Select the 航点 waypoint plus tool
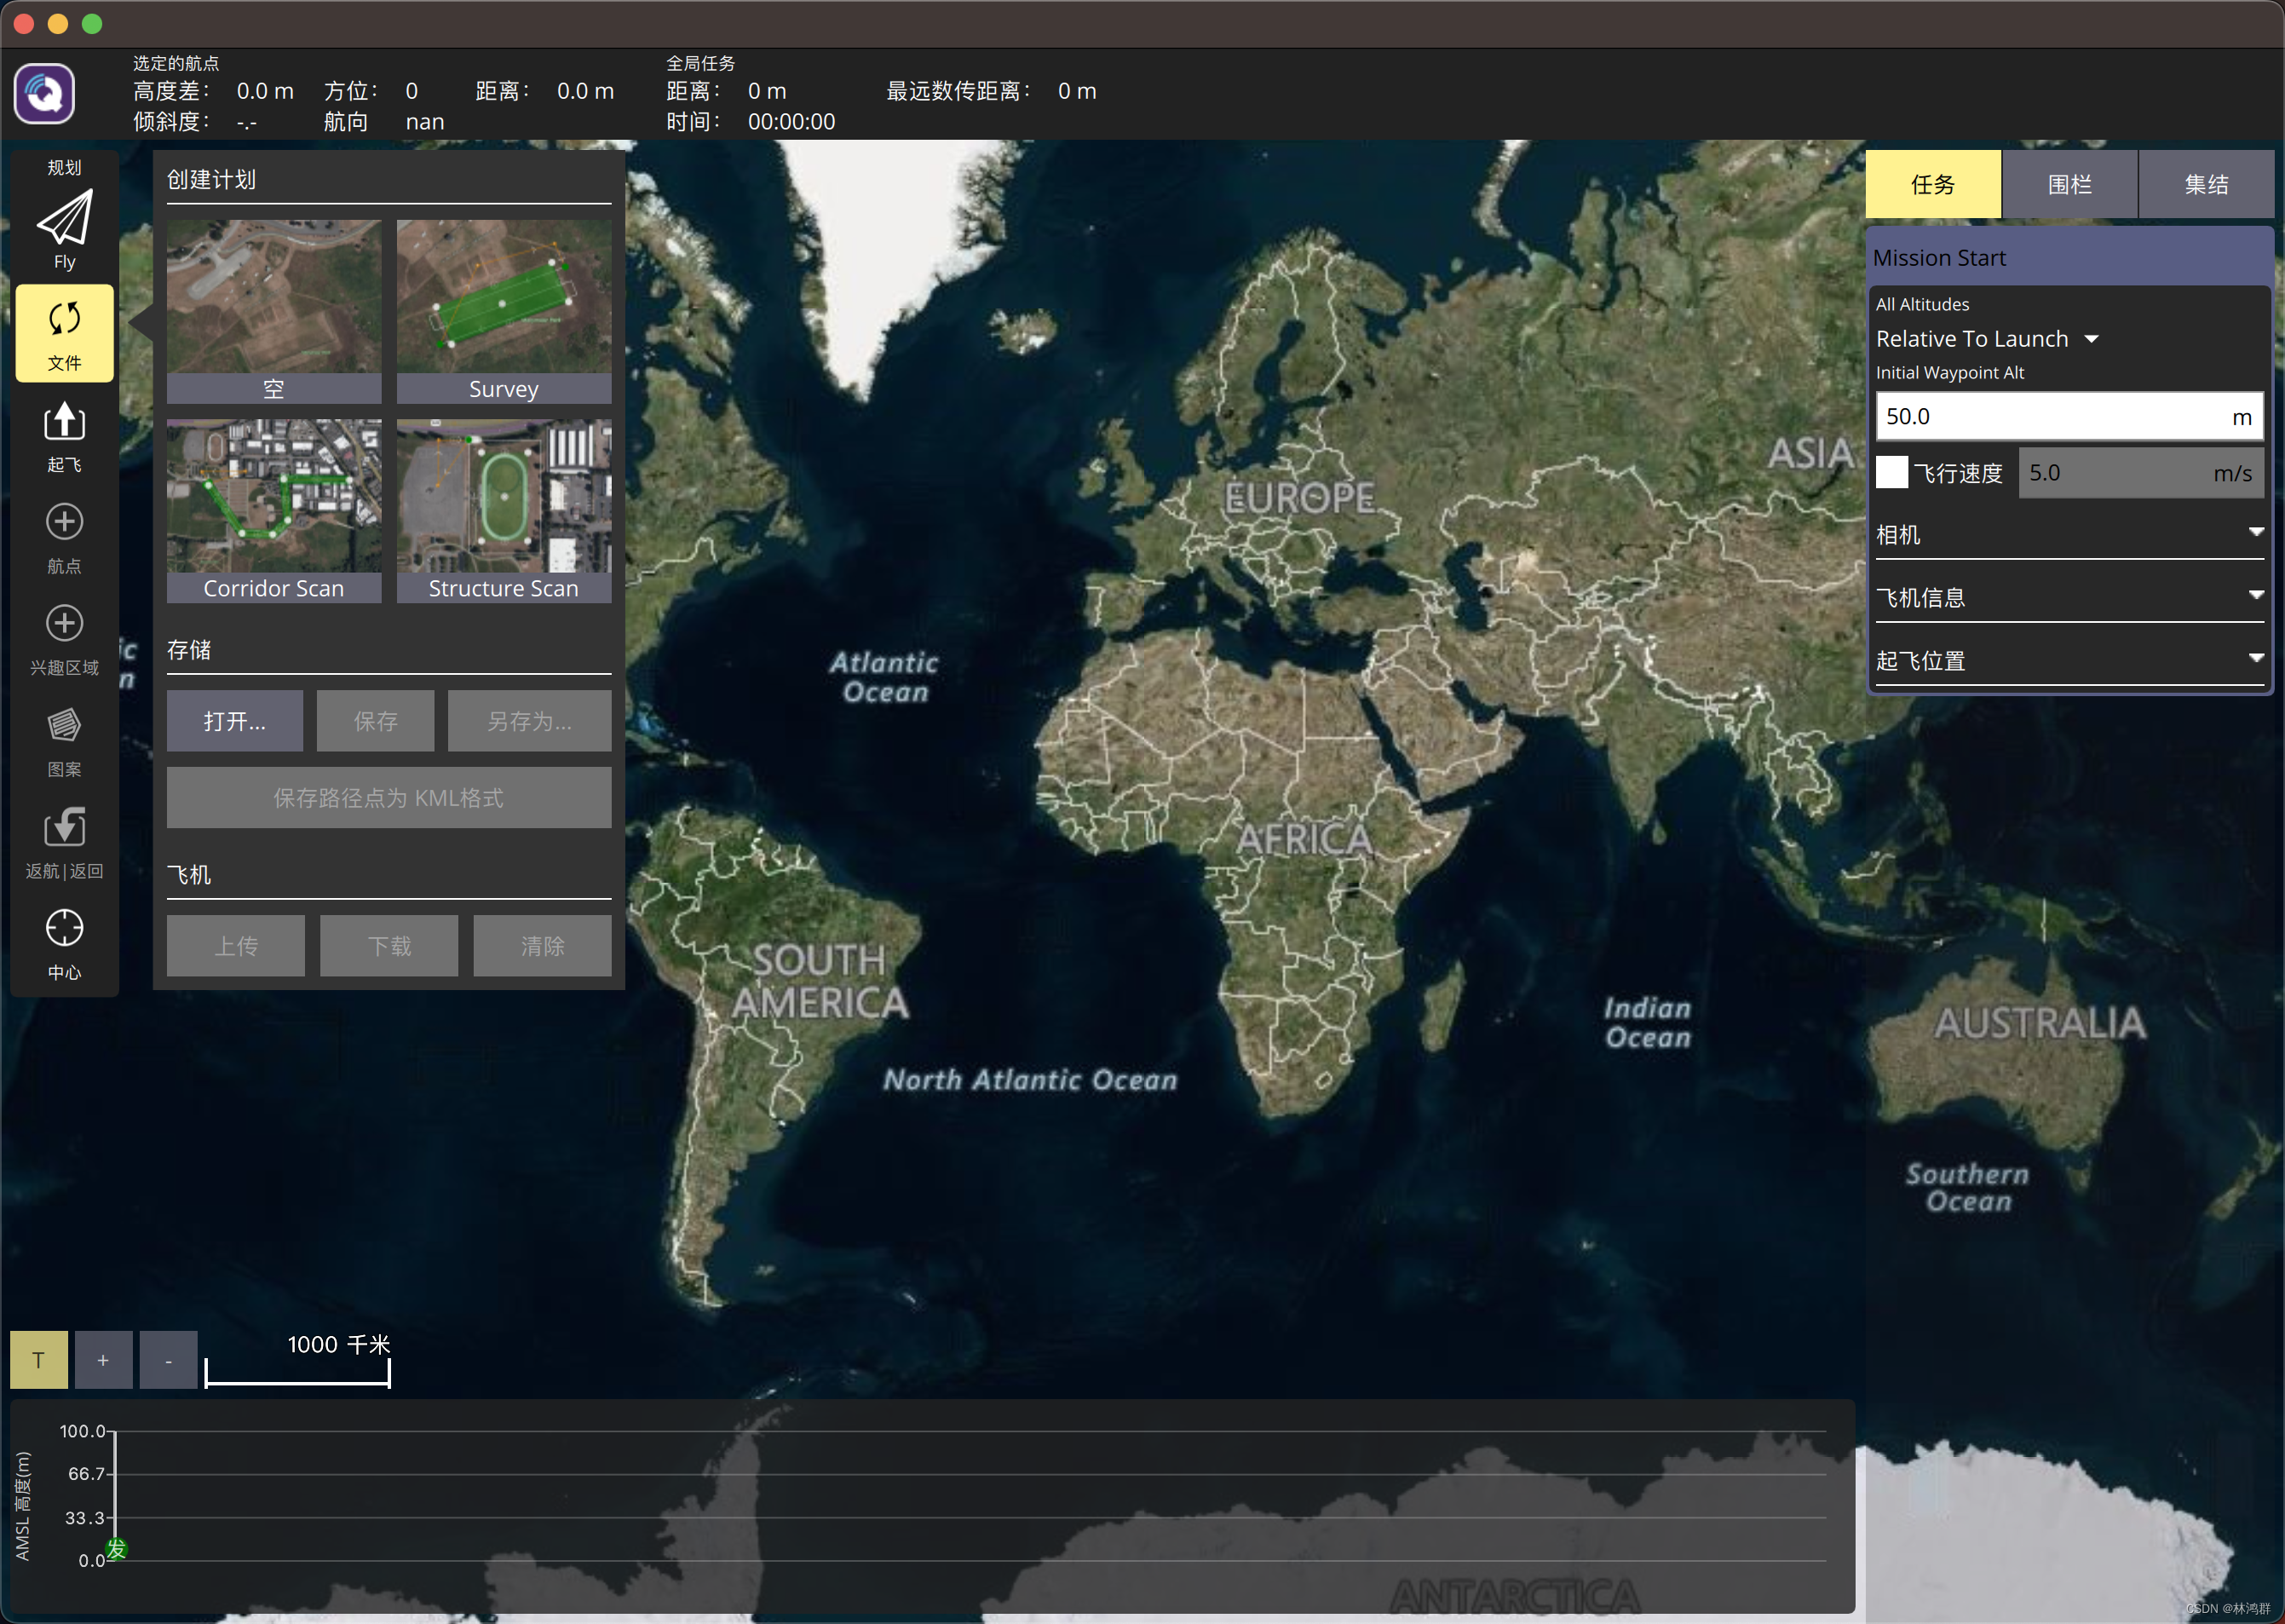Screen dimensions: 2285x1624 pyautogui.click(x=64, y=538)
